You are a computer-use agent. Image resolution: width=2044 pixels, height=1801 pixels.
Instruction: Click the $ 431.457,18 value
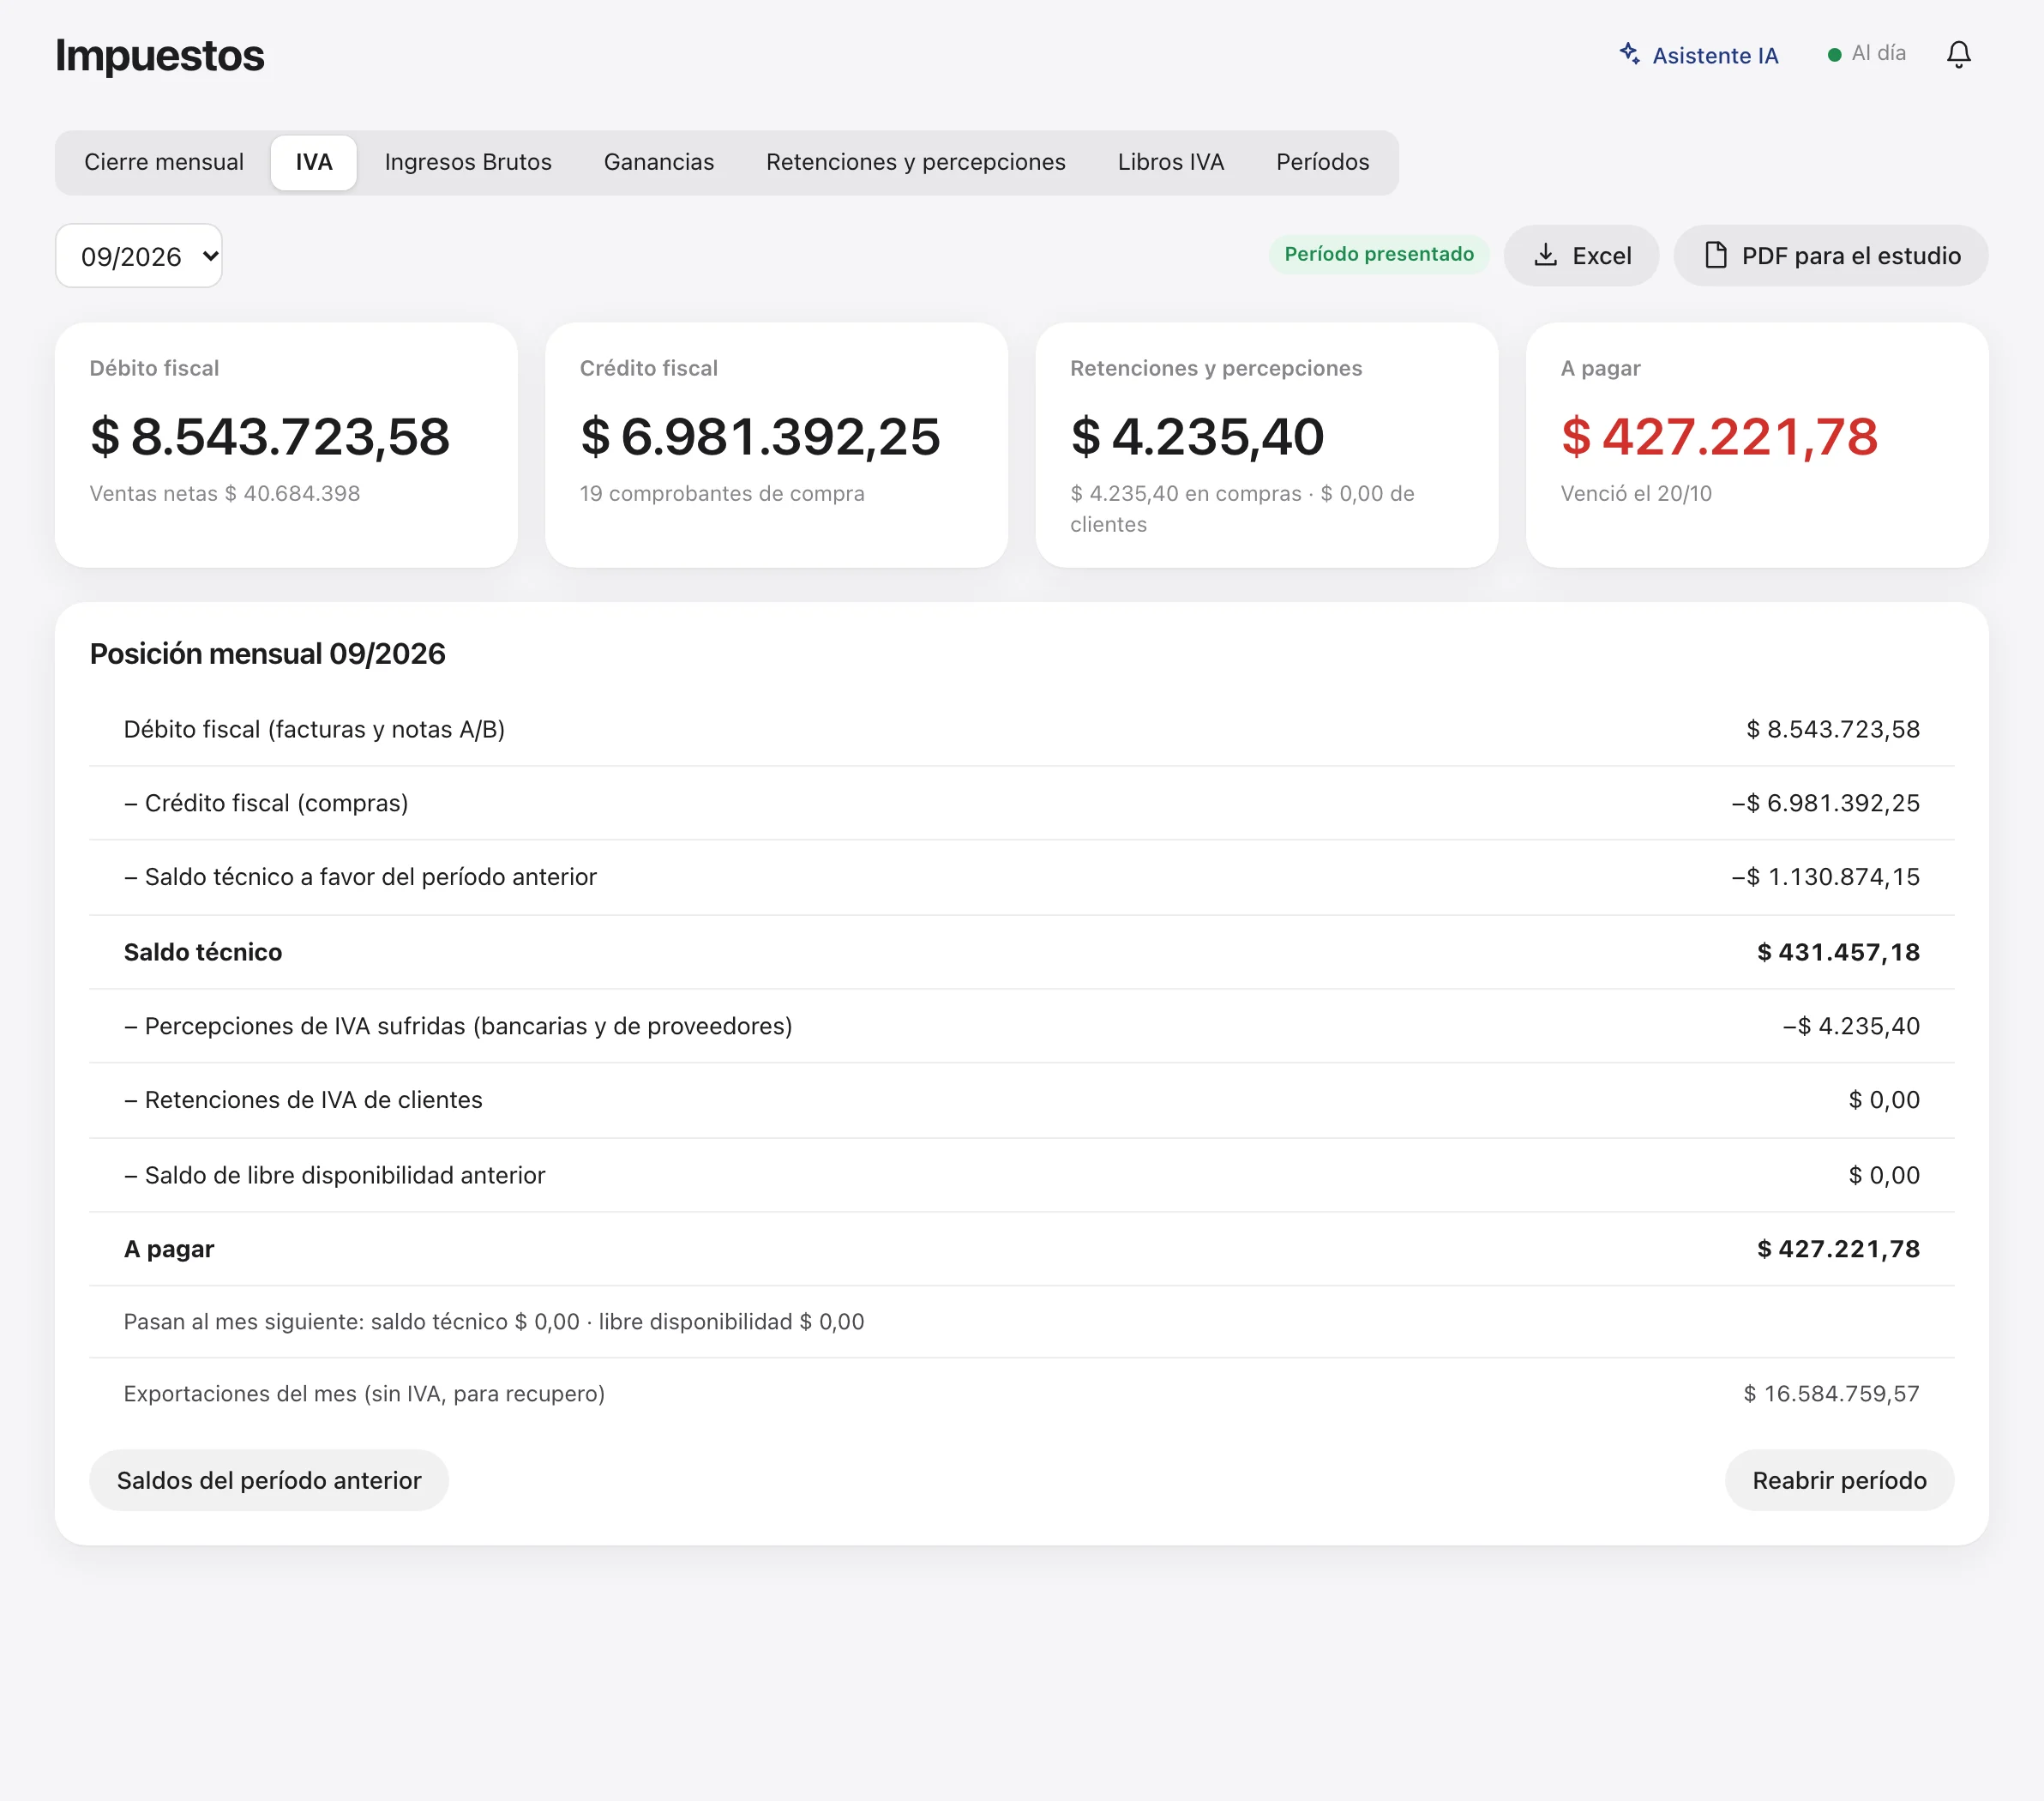pos(1838,952)
